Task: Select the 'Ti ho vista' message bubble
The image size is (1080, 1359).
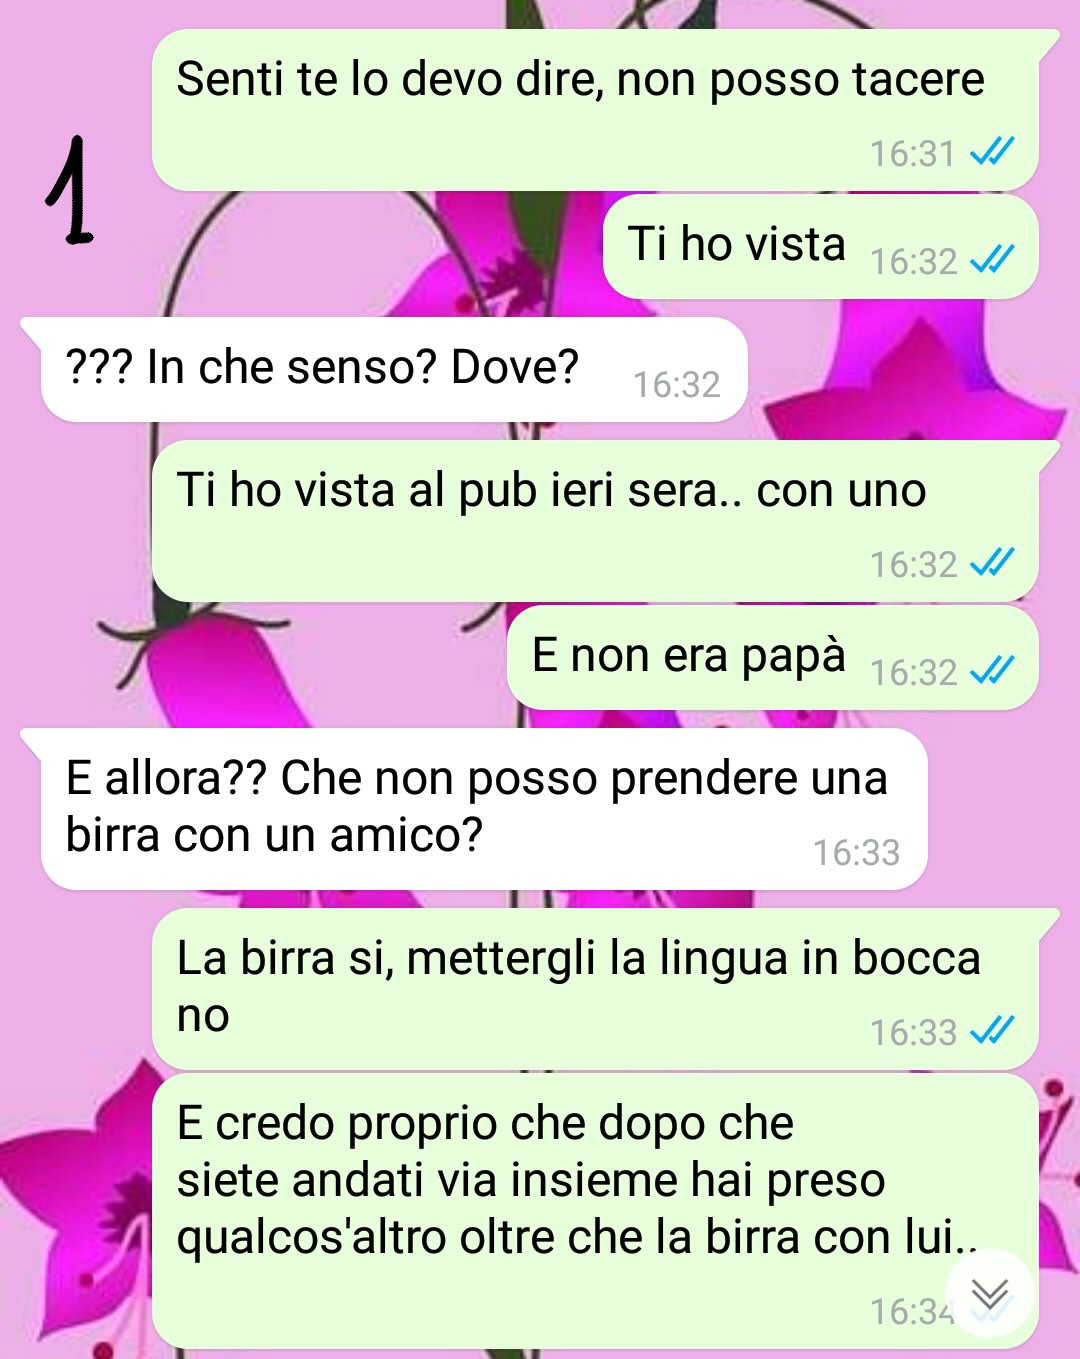Action: click(x=820, y=247)
